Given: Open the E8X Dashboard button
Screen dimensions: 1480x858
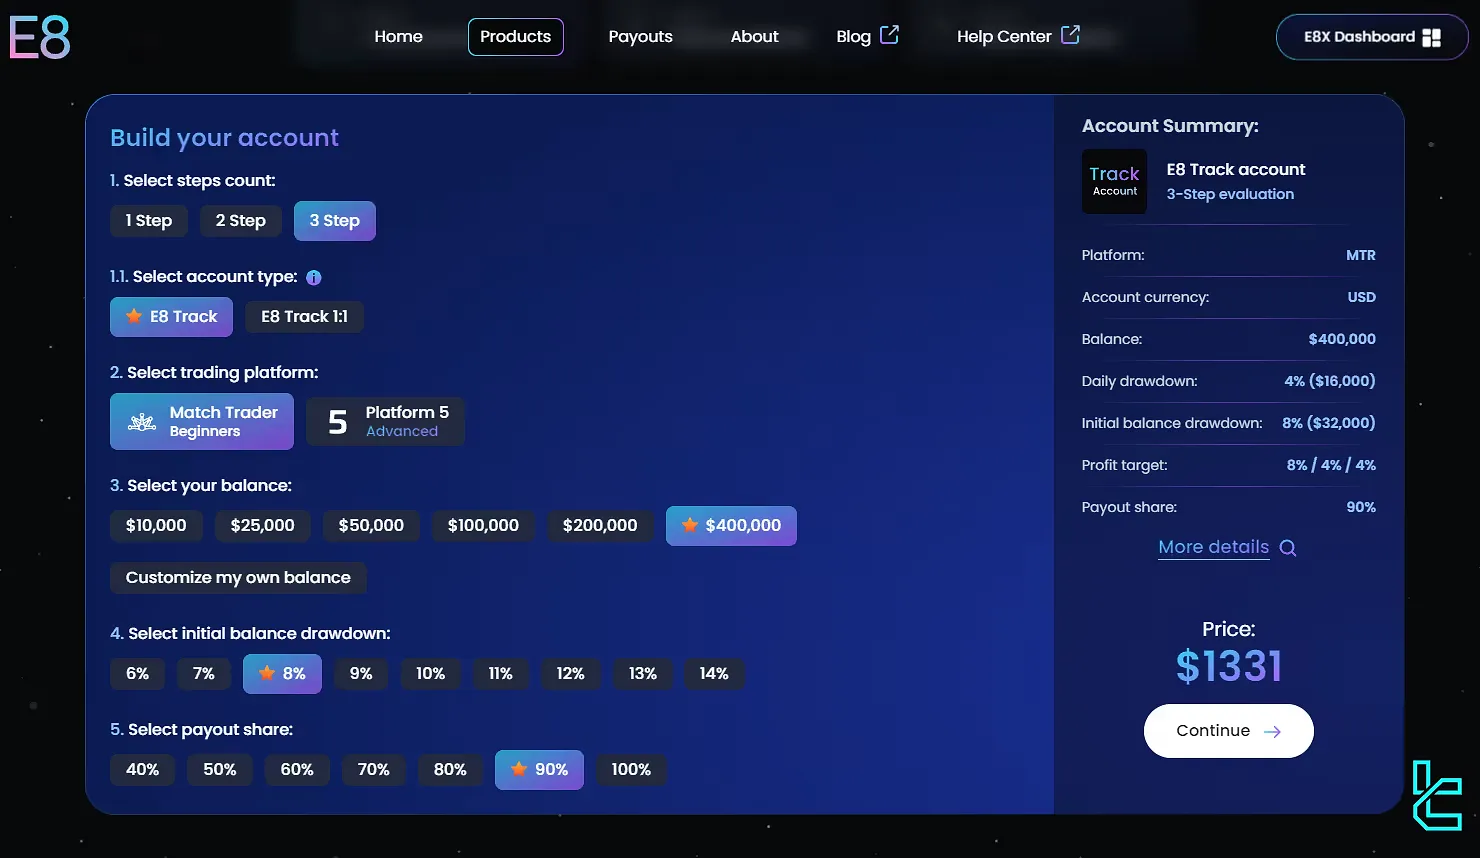Looking at the screenshot, I should pos(1372,37).
